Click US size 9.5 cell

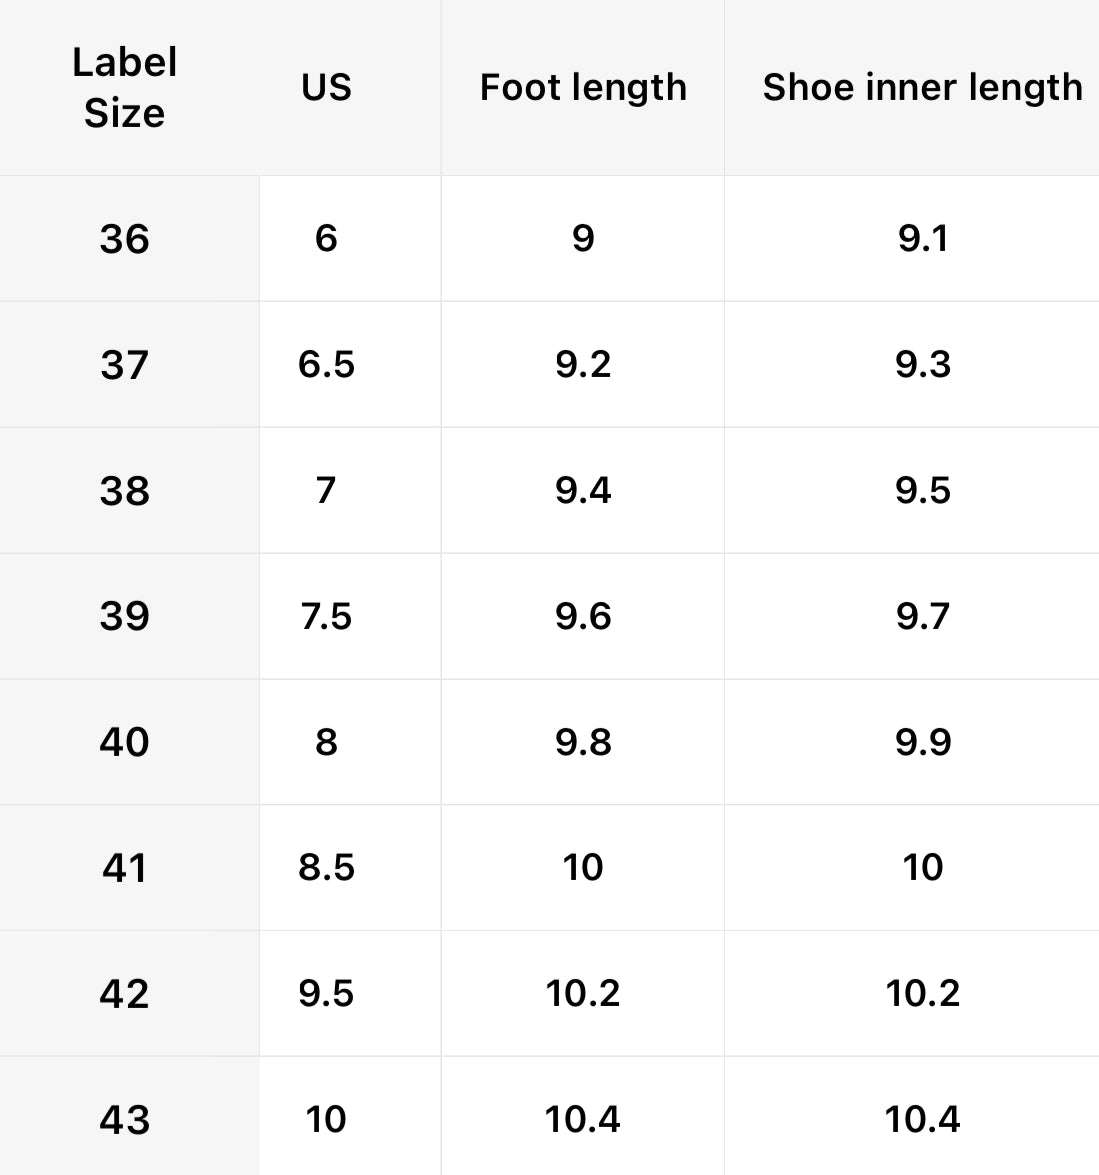(327, 994)
